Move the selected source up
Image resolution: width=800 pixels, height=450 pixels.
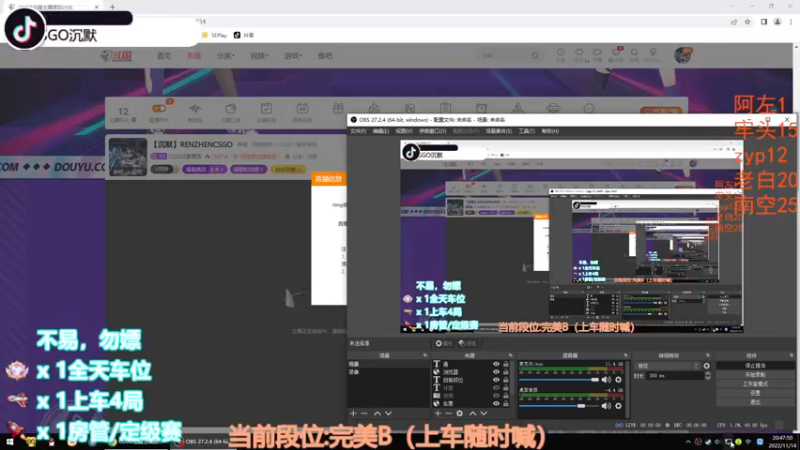(472, 413)
